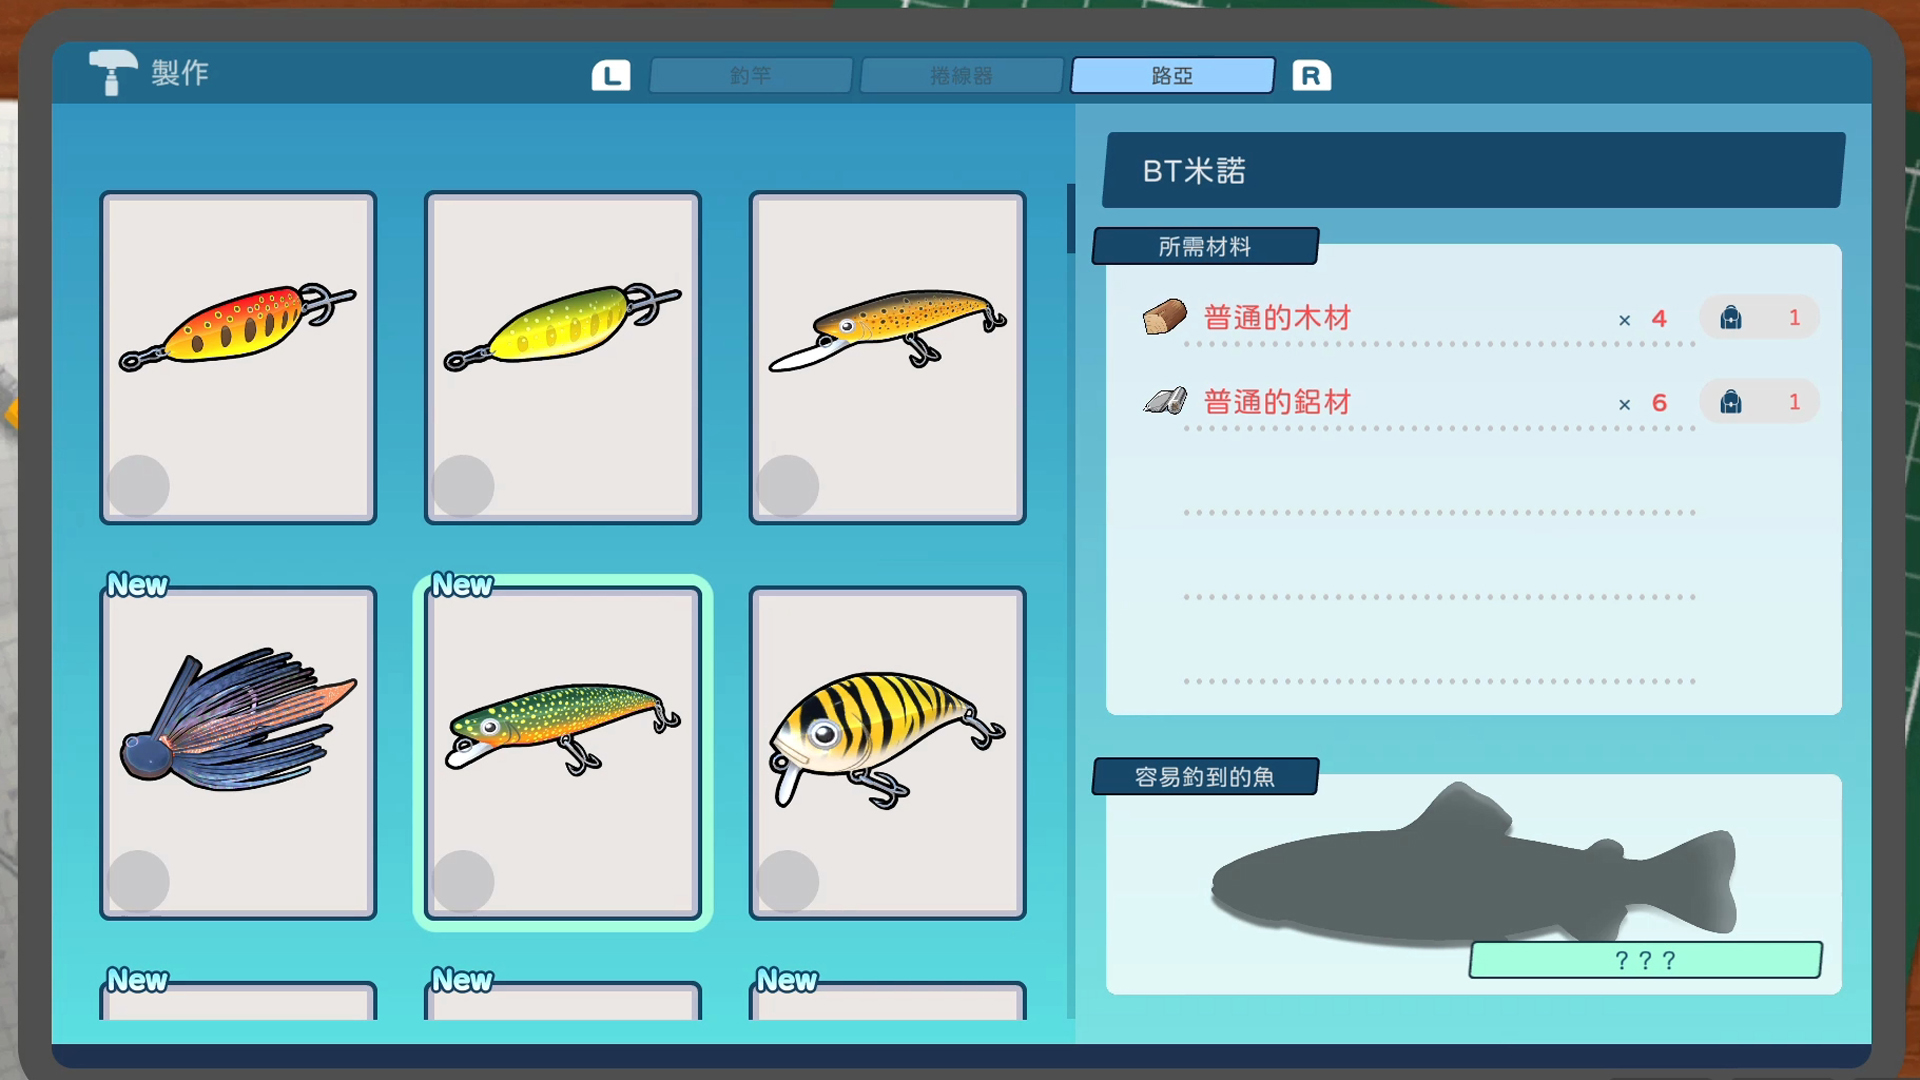Click the 普通的鋁材 material name
The image size is (1920, 1080).
[1277, 402]
